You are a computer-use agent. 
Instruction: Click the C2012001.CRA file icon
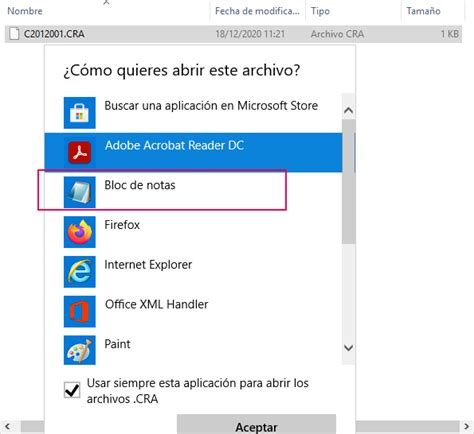(14, 34)
